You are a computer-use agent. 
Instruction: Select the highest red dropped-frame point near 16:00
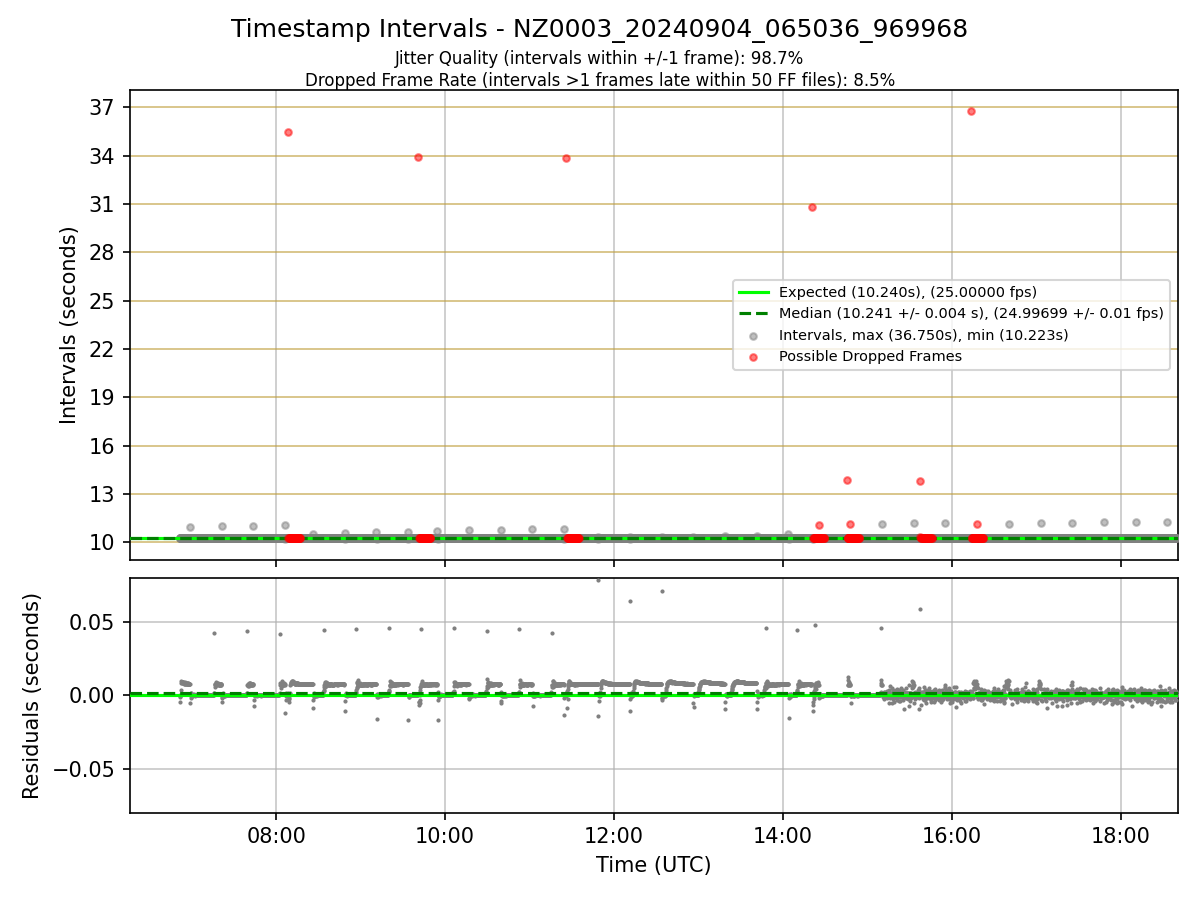[971, 111]
